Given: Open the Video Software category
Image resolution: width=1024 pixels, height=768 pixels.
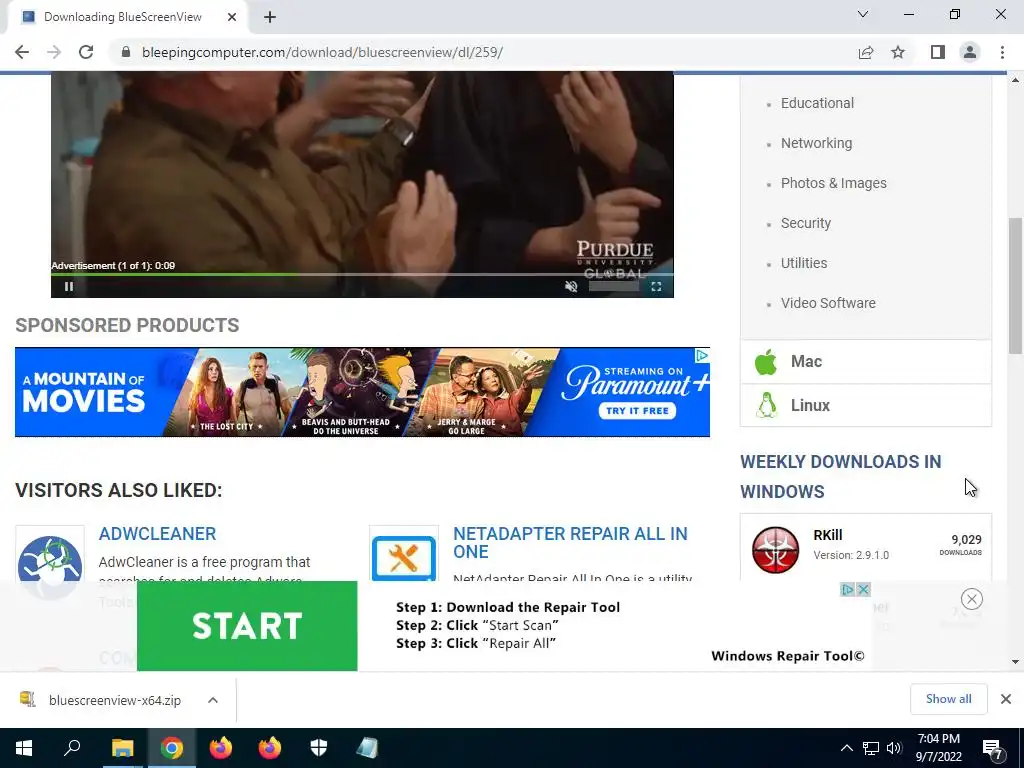Looking at the screenshot, I should 828,303.
